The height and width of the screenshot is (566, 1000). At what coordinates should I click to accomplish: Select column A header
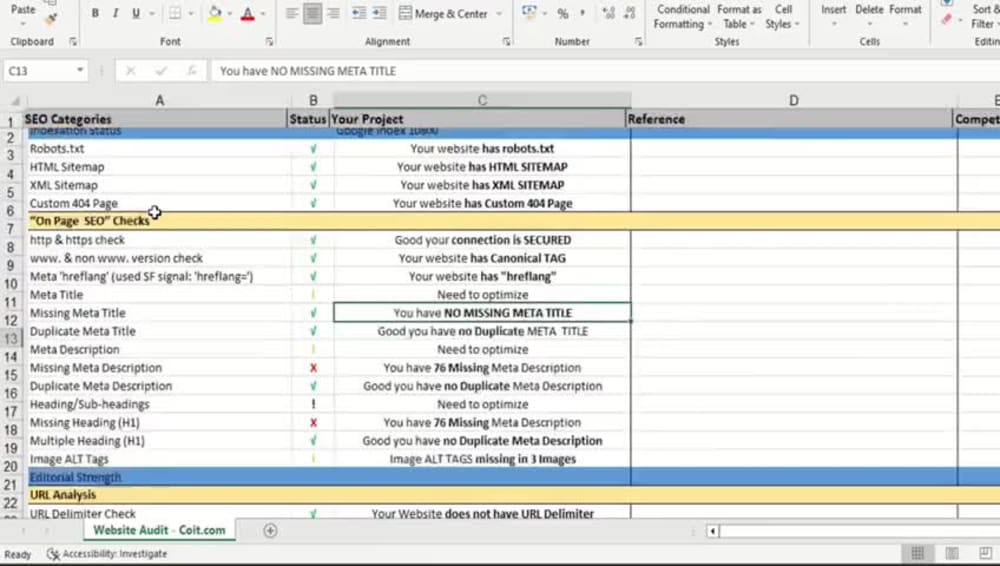[159, 100]
